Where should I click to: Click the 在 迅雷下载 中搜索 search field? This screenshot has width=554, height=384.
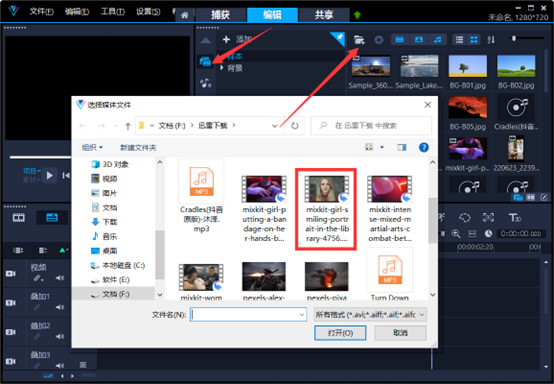pyautogui.click(x=371, y=126)
